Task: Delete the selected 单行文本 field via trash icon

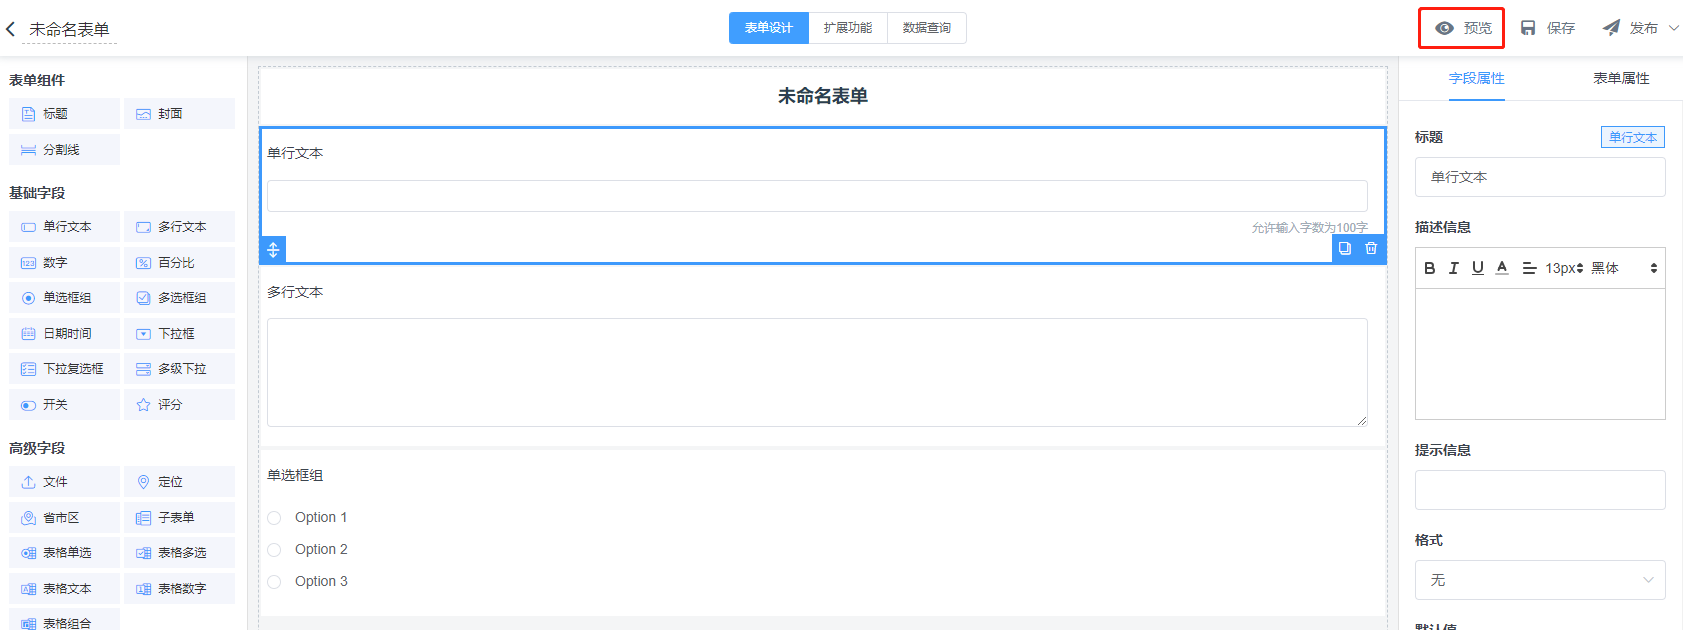Action: pyautogui.click(x=1371, y=248)
